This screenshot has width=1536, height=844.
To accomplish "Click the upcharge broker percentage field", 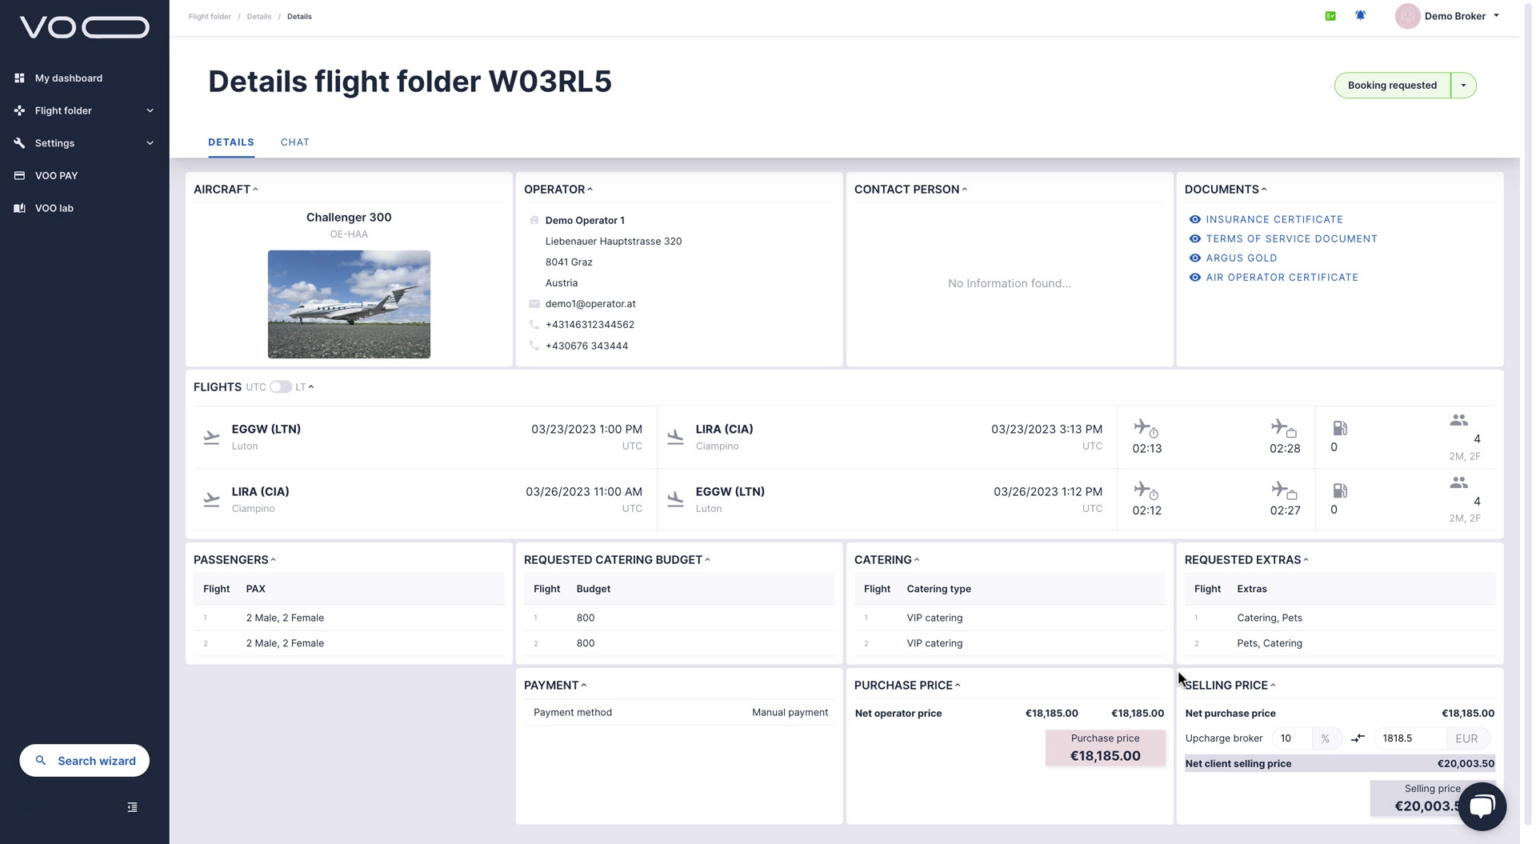I will click(x=1291, y=738).
